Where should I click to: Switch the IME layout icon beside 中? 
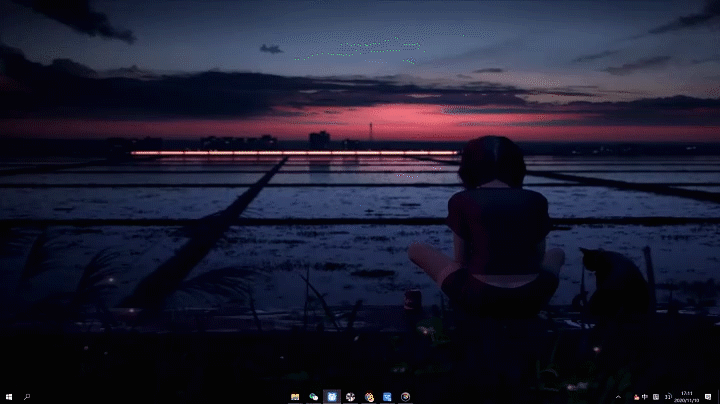(x=656, y=396)
